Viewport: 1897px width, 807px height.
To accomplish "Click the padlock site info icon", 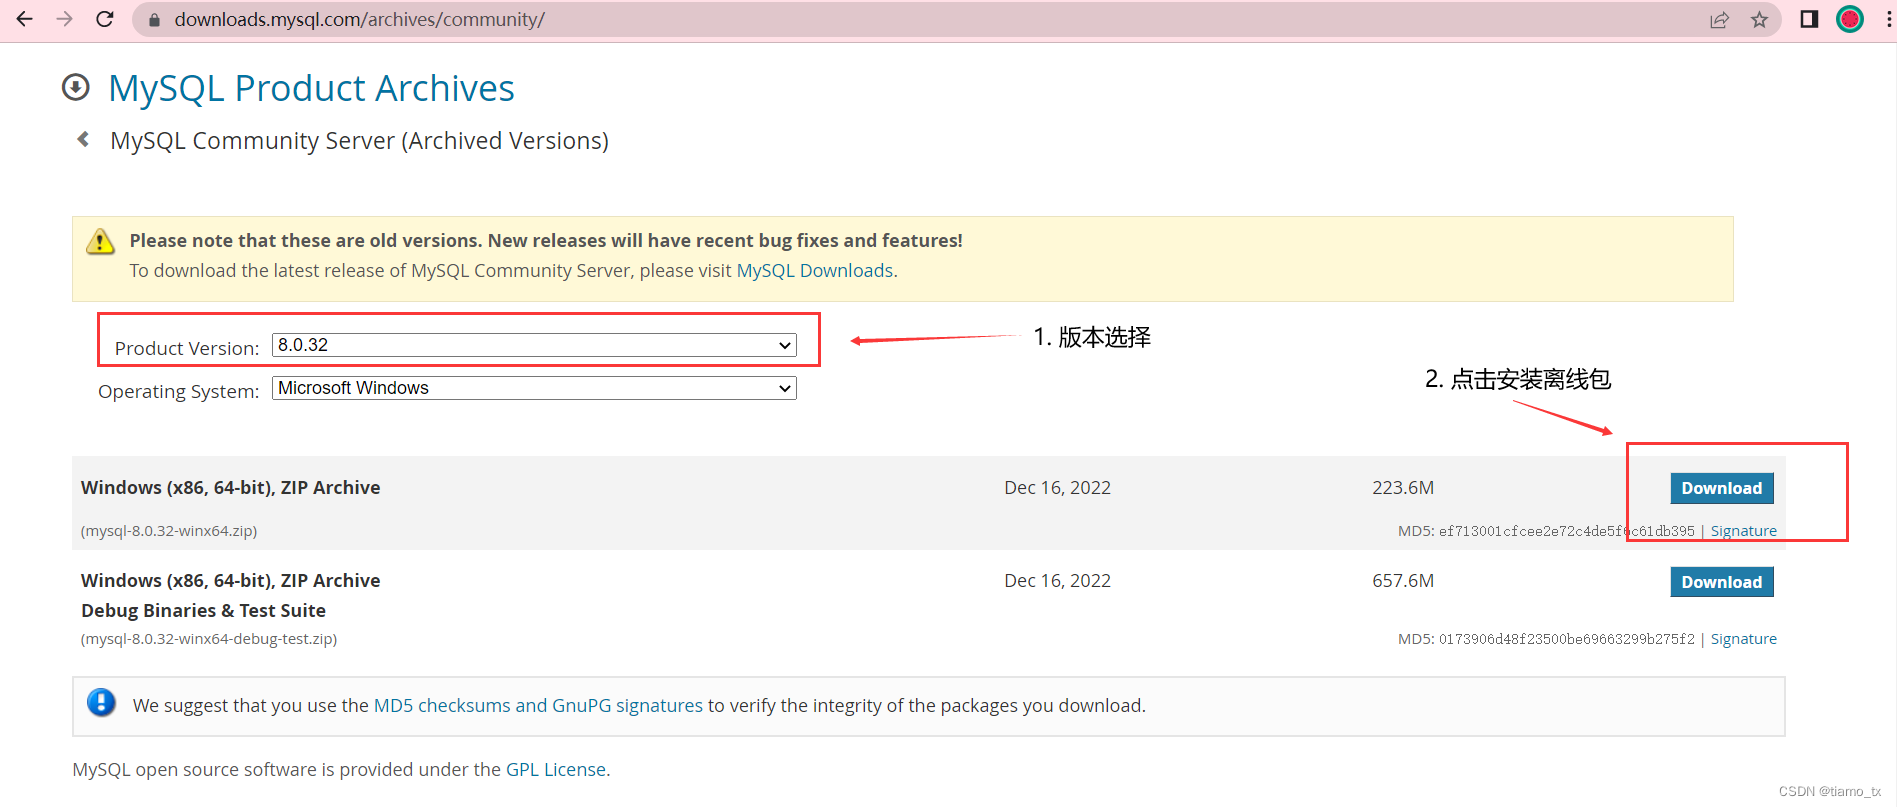I will (154, 19).
